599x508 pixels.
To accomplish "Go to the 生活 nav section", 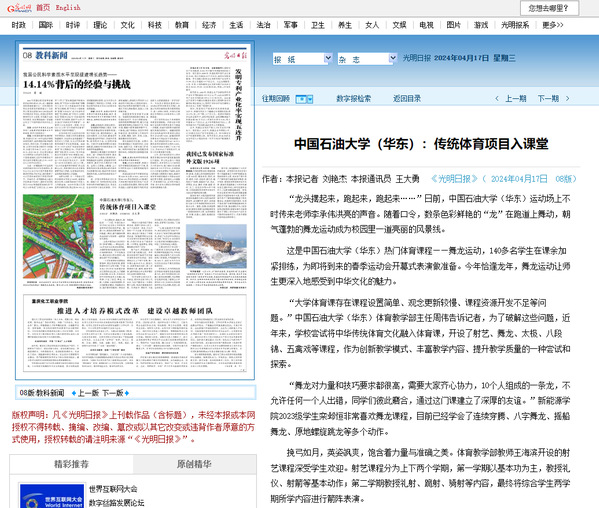I will click(236, 25).
